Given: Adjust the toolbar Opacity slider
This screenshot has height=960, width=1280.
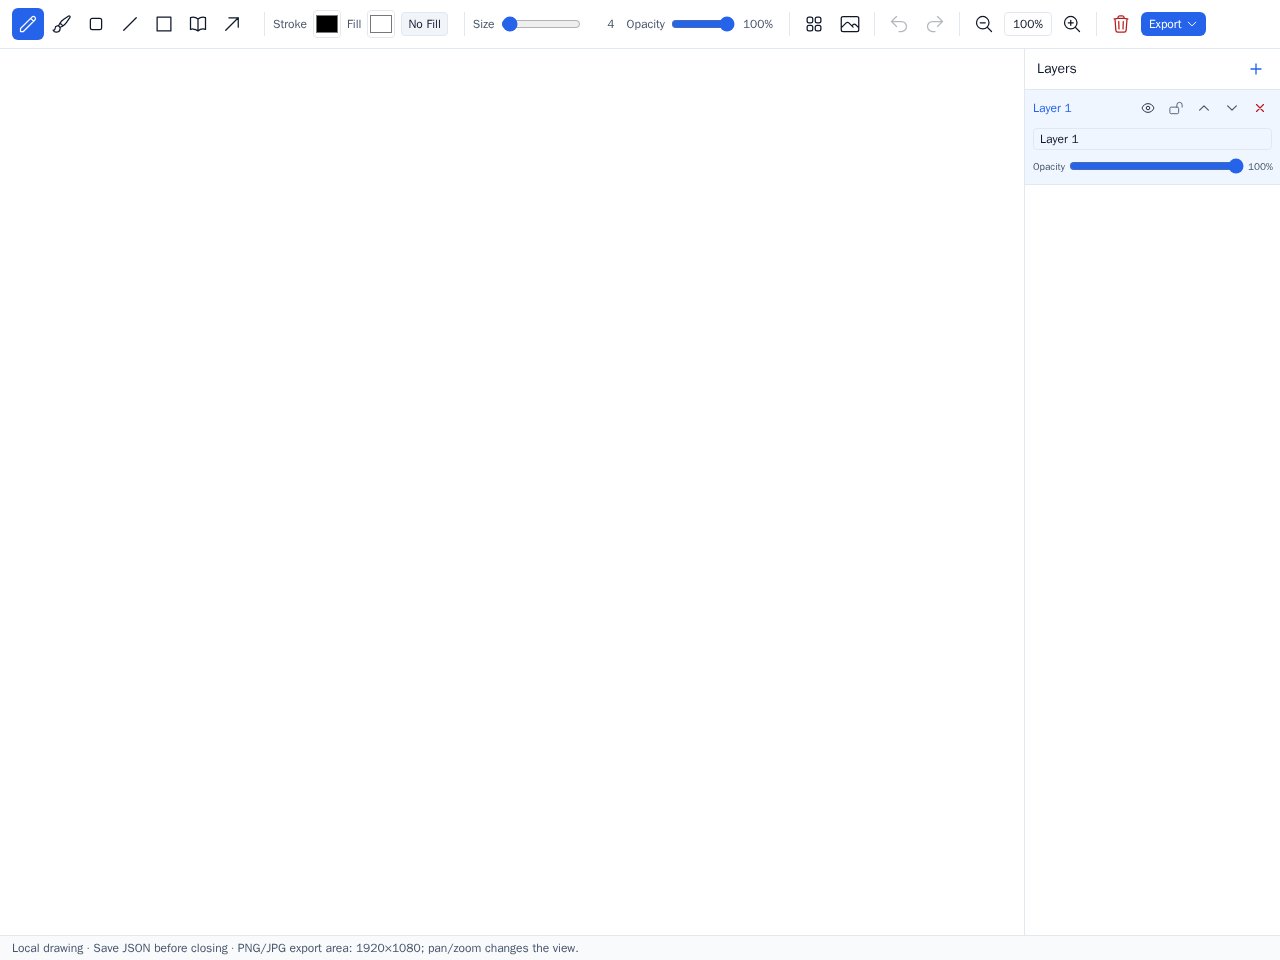Looking at the screenshot, I should pyautogui.click(x=703, y=24).
